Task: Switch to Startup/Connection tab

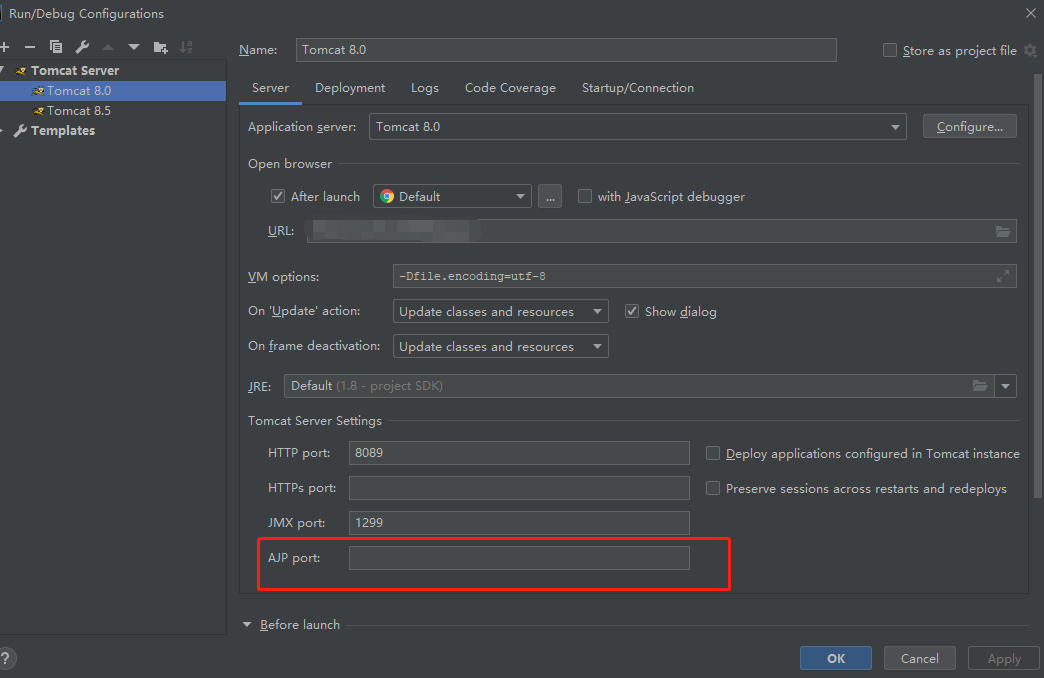Action: (x=638, y=88)
